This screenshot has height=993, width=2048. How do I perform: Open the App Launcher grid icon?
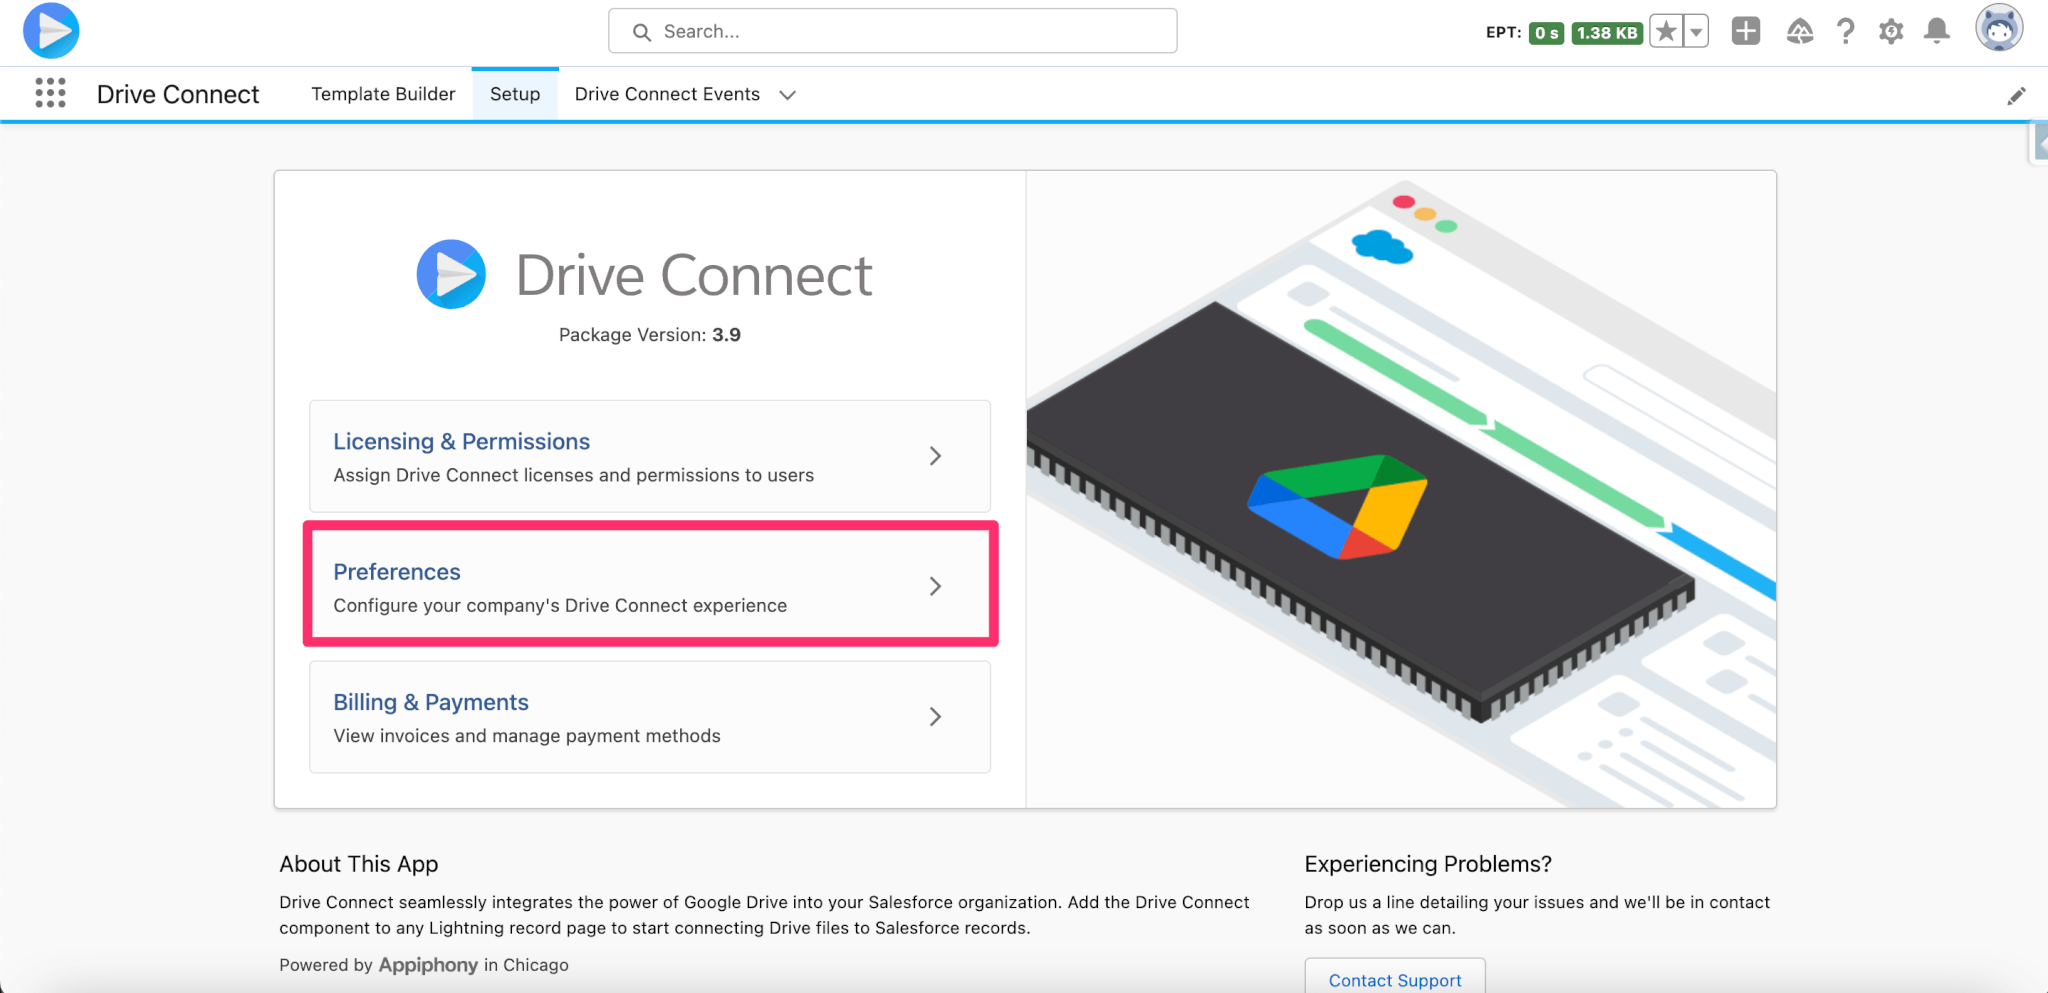(x=50, y=93)
